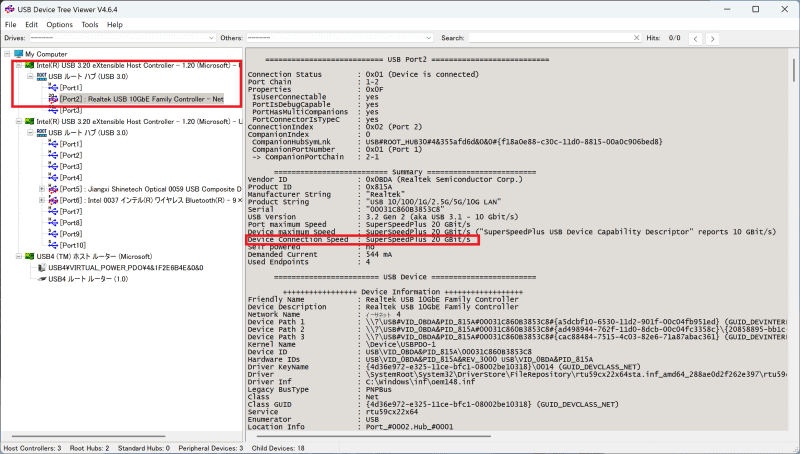Select USB4 VIRTUAL_POWER_PDO tree entry
The height and width of the screenshot is (454, 800).
pyautogui.click(x=126, y=268)
